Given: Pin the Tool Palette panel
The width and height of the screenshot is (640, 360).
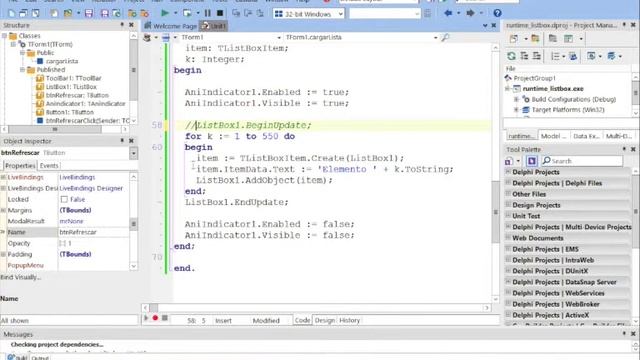Looking at the screenshot, I should click(x=624, y=149).
